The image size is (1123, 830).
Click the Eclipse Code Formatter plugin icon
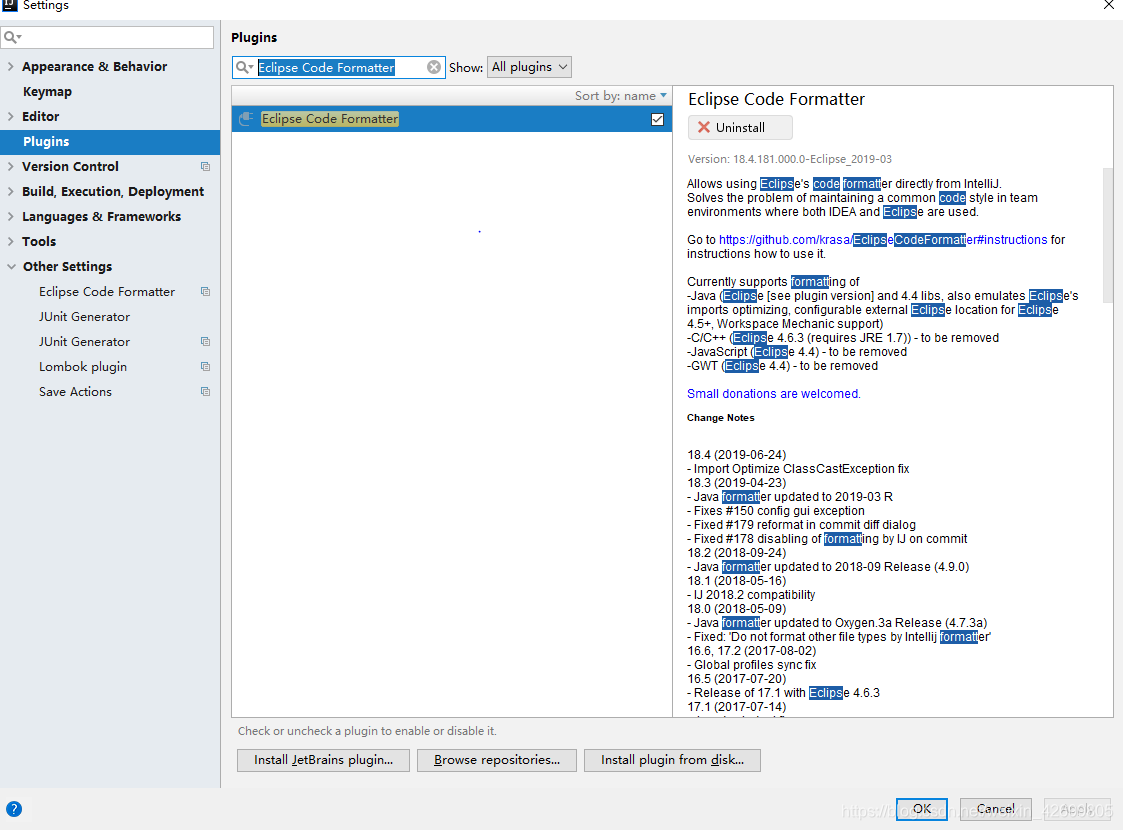tap(246, 119)
